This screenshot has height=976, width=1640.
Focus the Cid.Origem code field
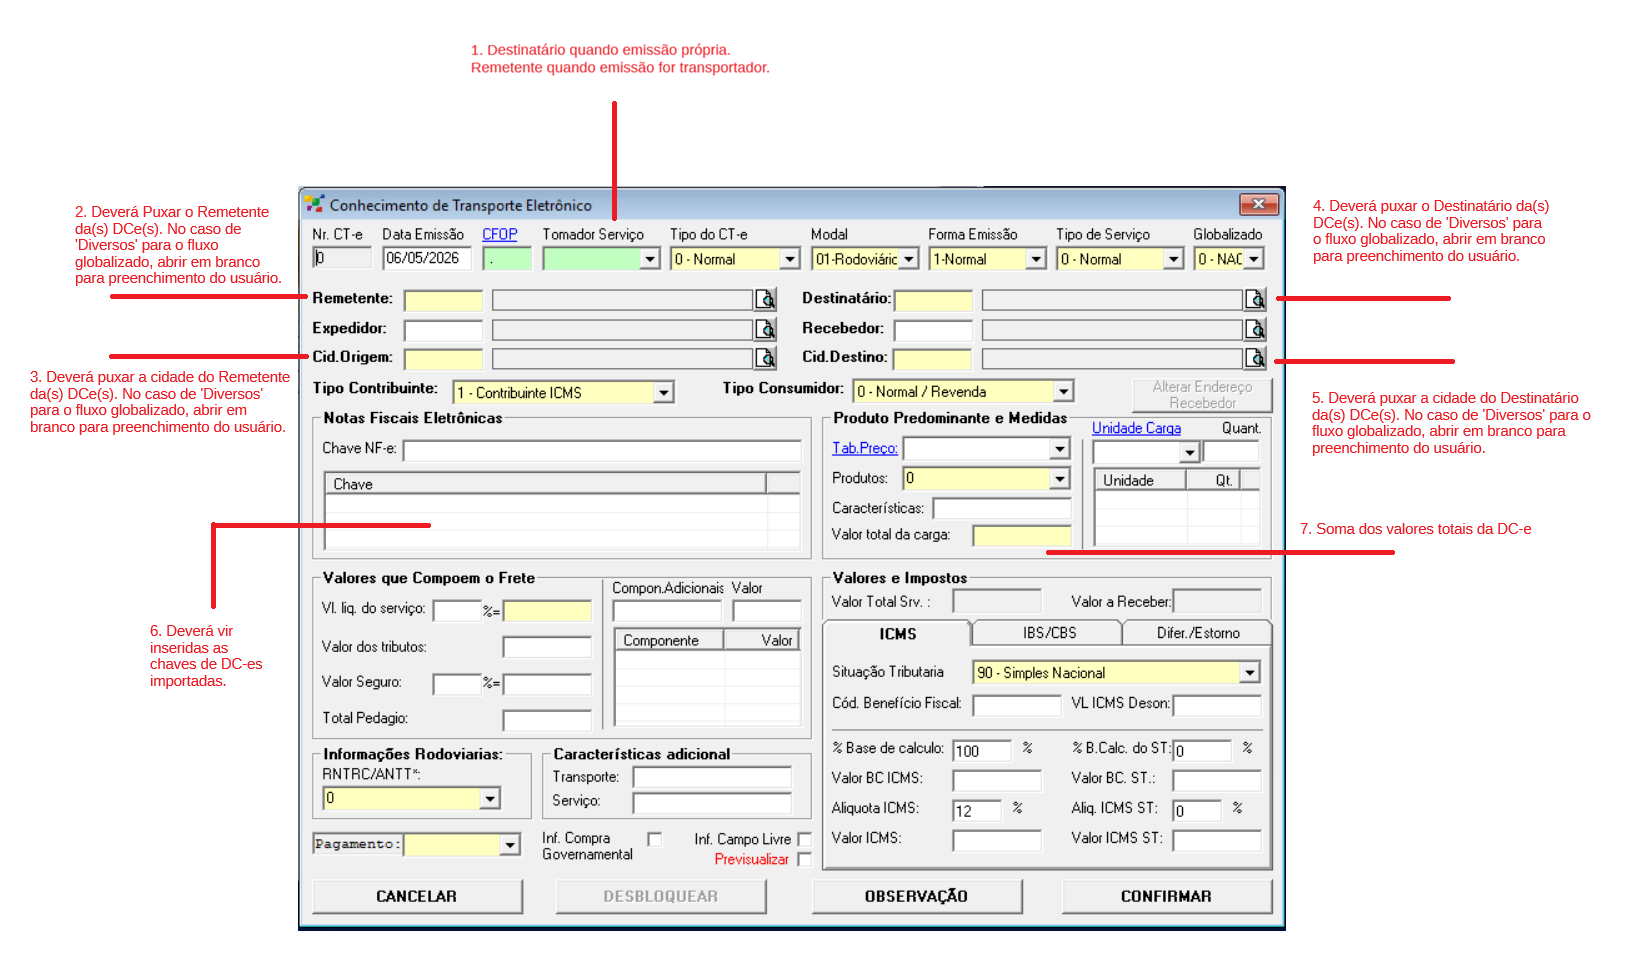coord(443,359)
